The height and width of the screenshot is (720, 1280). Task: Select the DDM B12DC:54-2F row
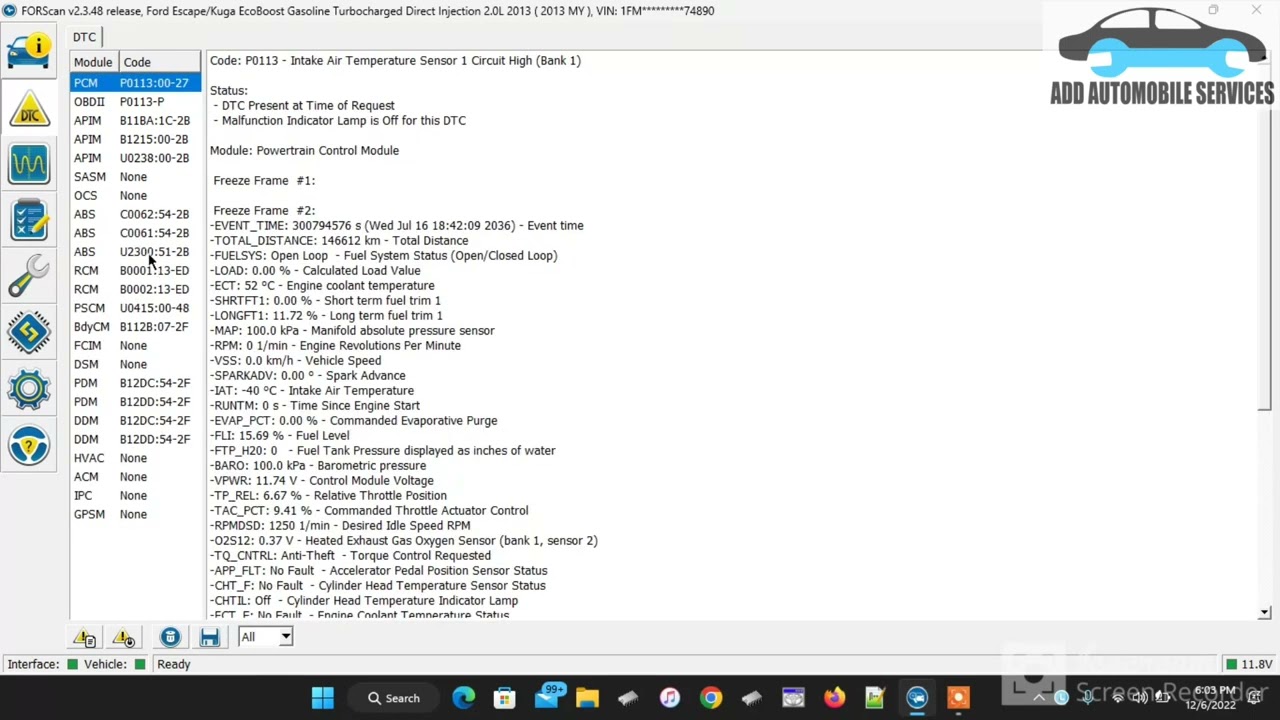pyautogui.click(x=135, y=421)
